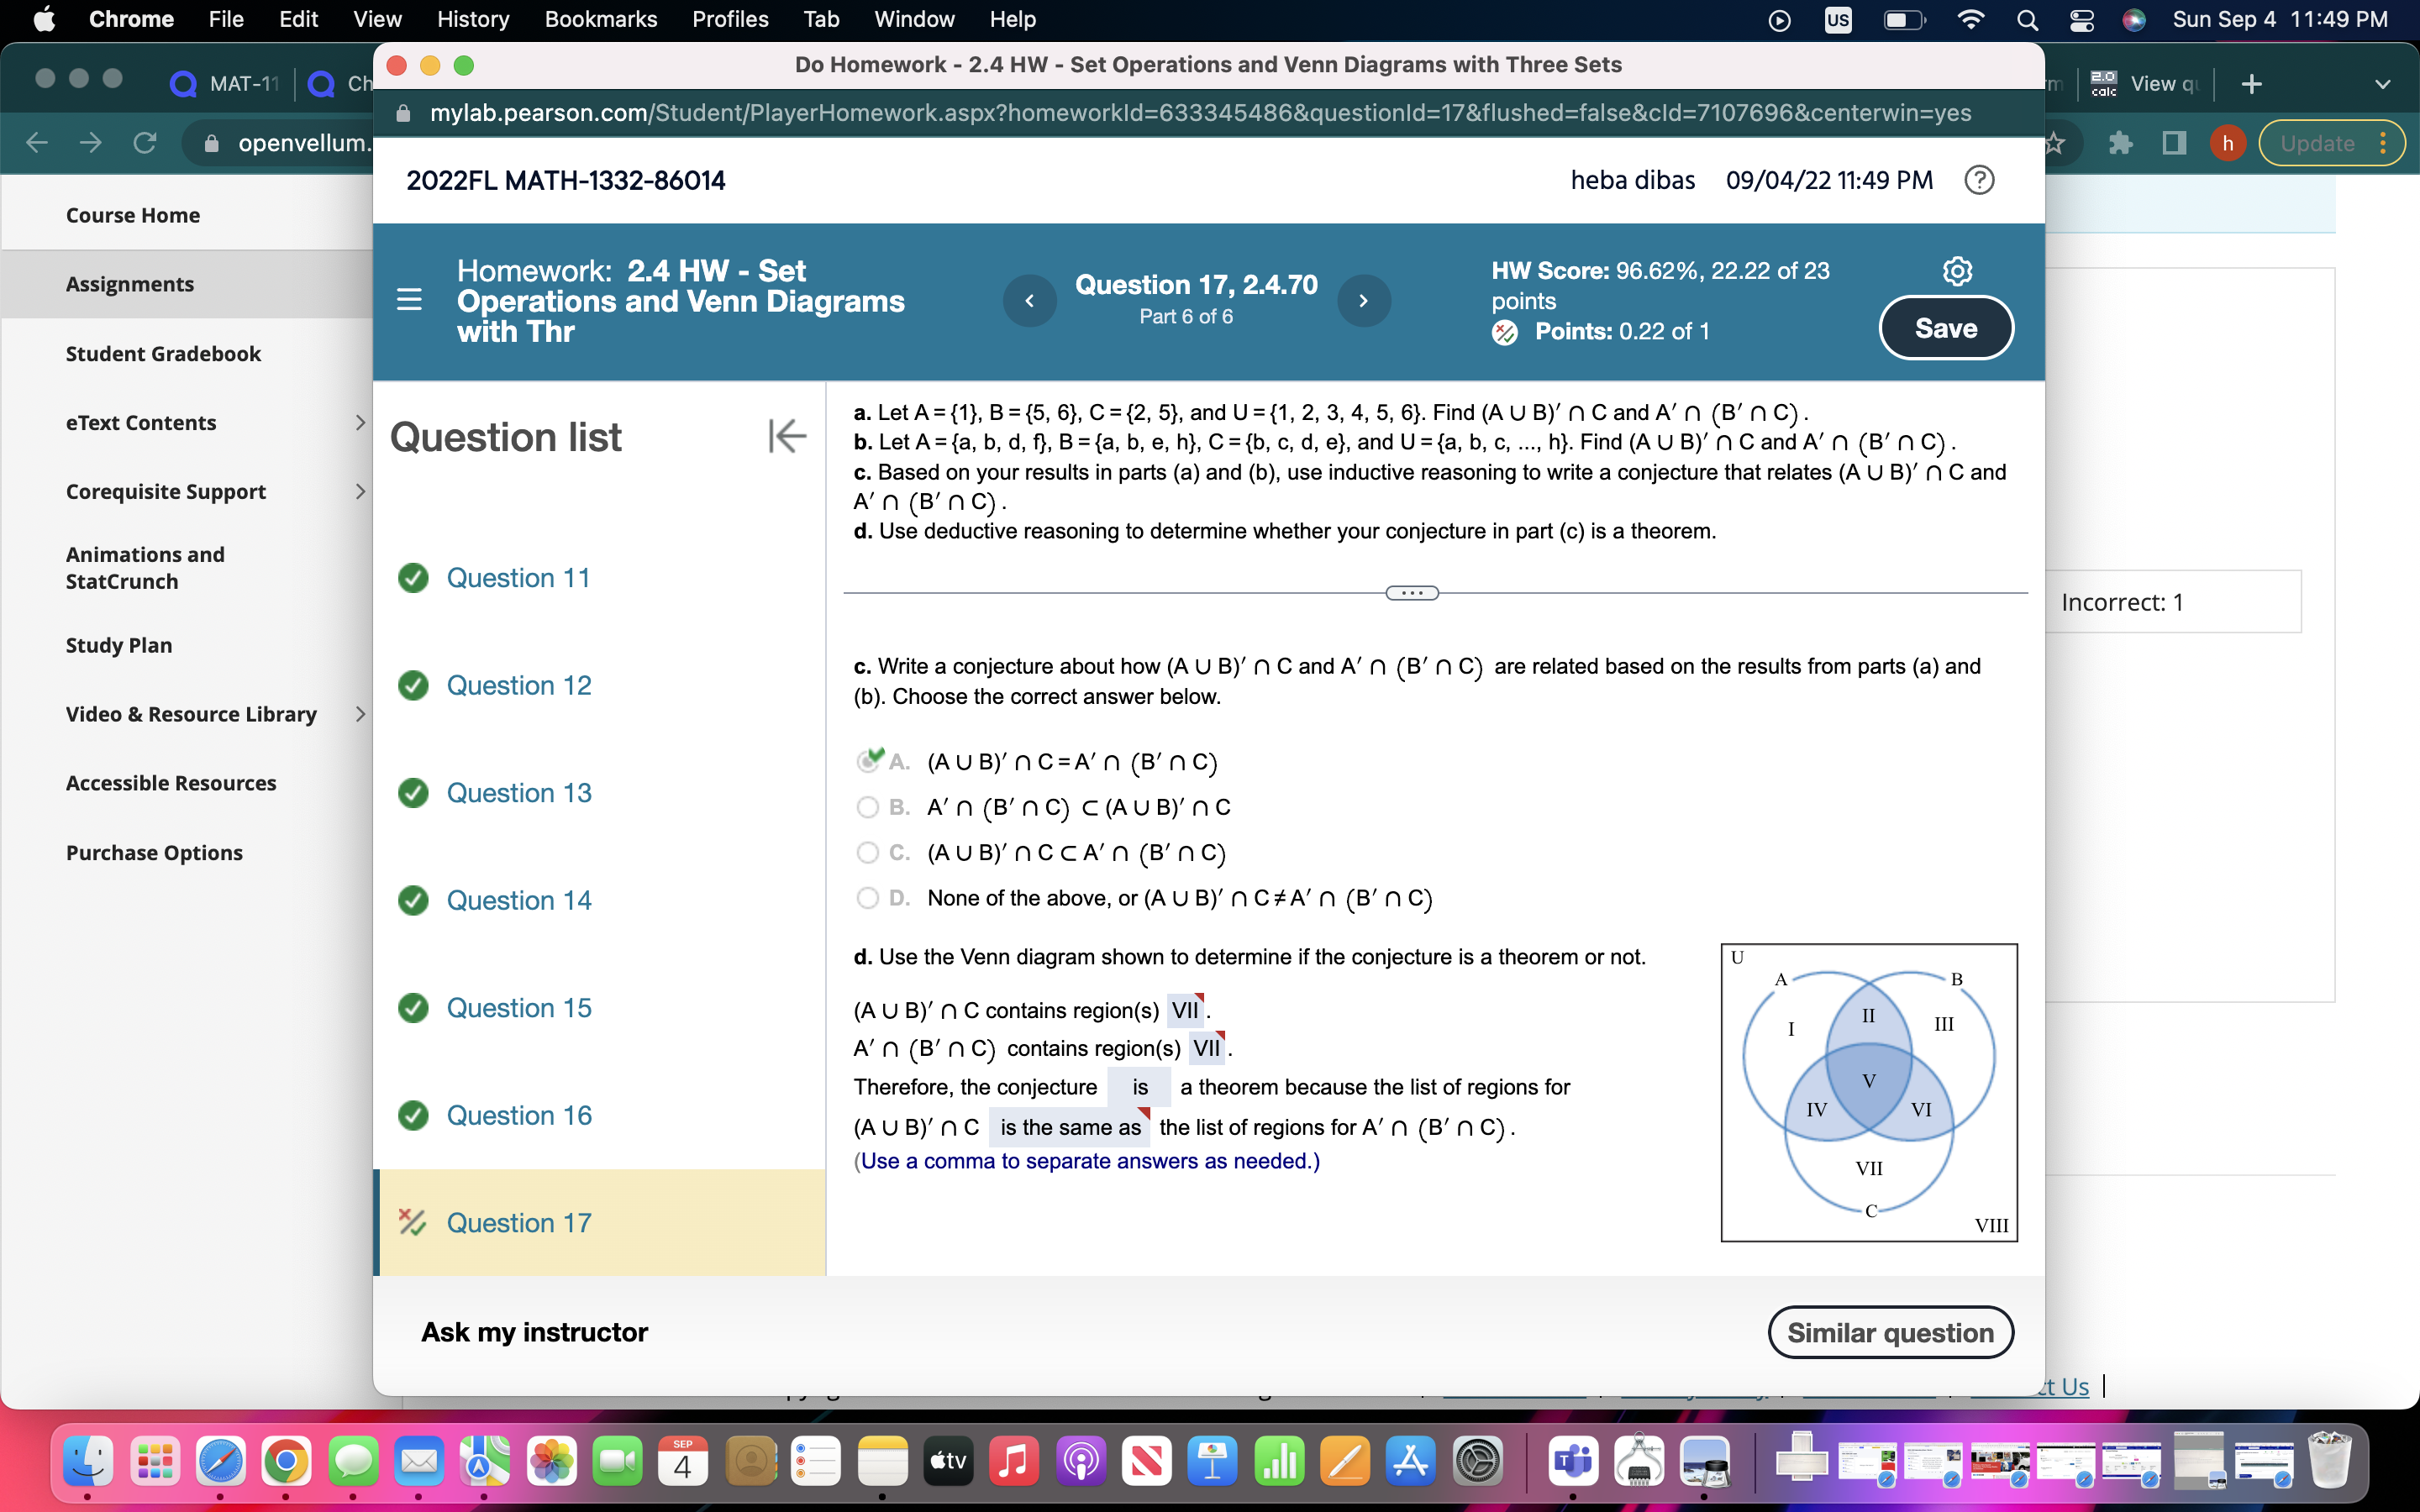Open a Similar question

(x=1889, y=1331)
